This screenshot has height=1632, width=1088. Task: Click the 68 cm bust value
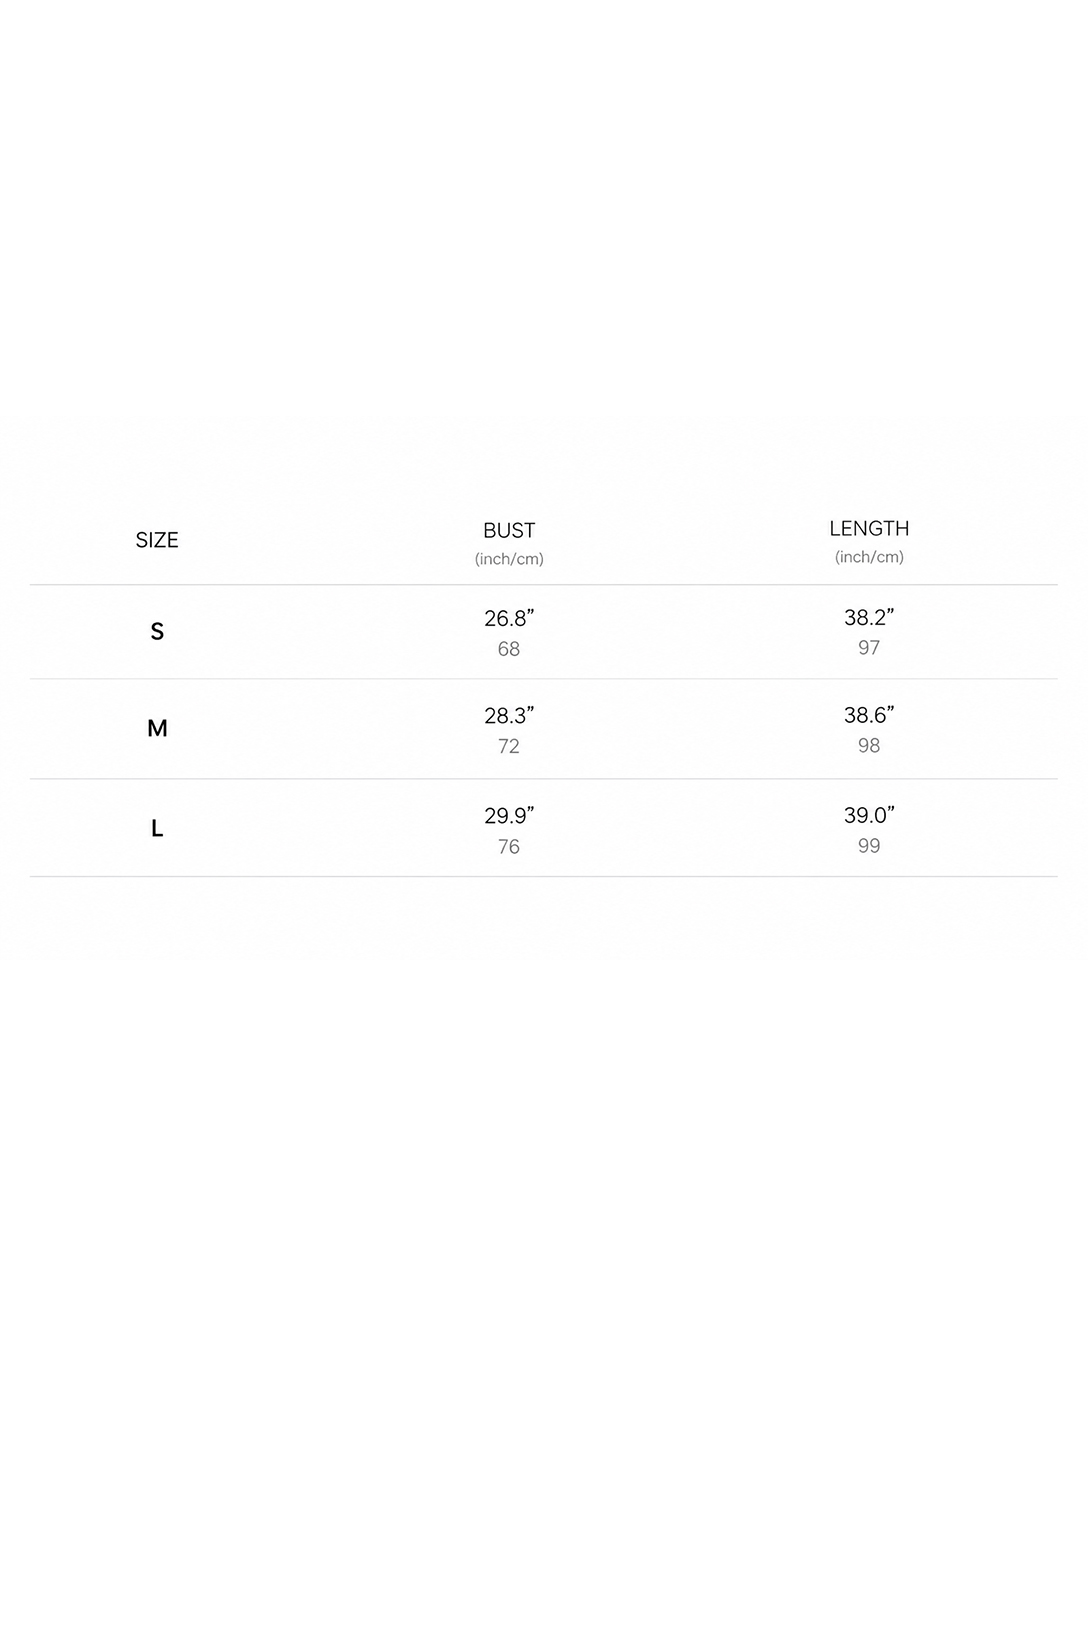click(509, 649)
